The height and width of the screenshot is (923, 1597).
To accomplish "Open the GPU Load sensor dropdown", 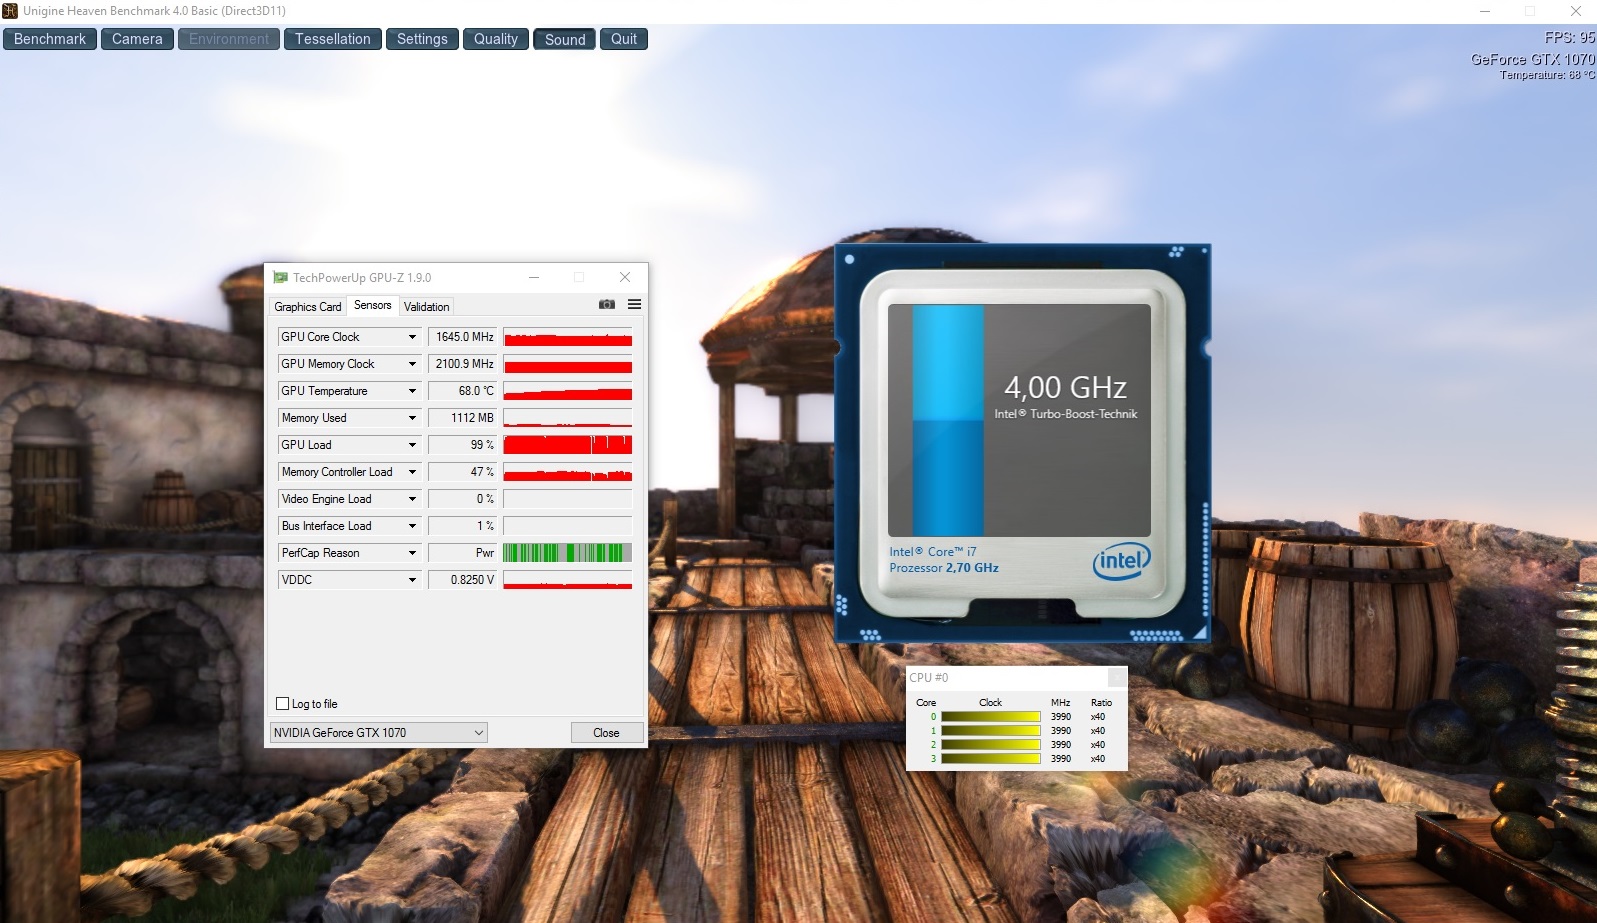I will (412, 445).
